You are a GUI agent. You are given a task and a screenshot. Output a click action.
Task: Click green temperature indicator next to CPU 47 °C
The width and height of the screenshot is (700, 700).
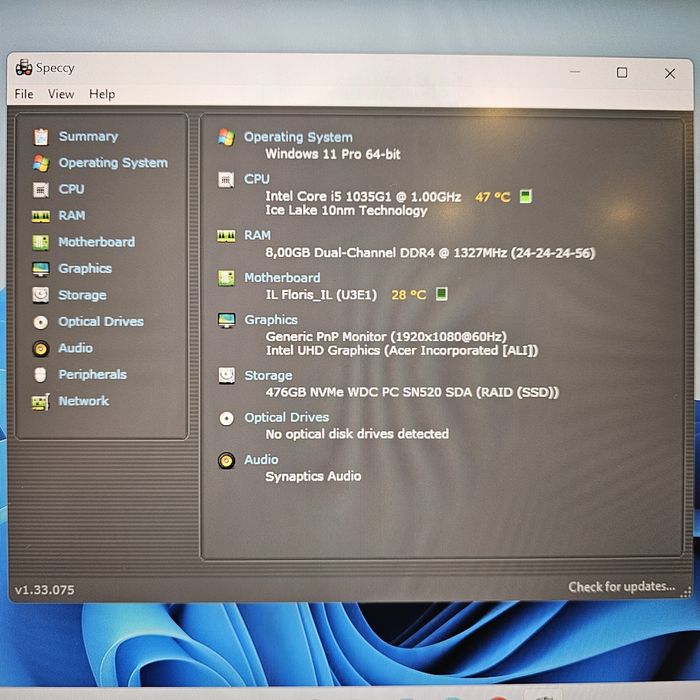(x=525, y=196)
